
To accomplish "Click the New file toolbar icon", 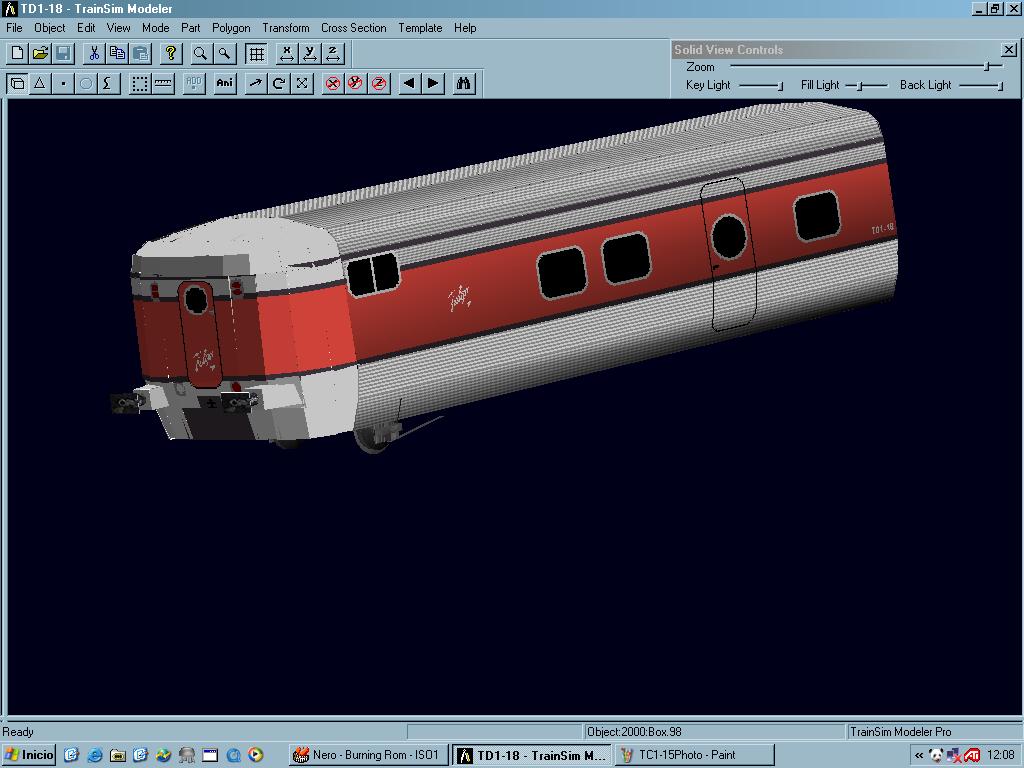I will [17, 53].
